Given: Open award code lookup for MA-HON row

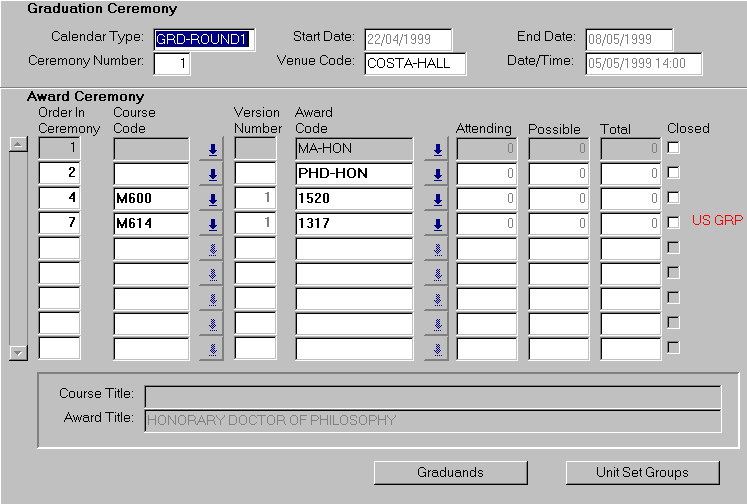Looking at the screenshot, I should (436, 149).
